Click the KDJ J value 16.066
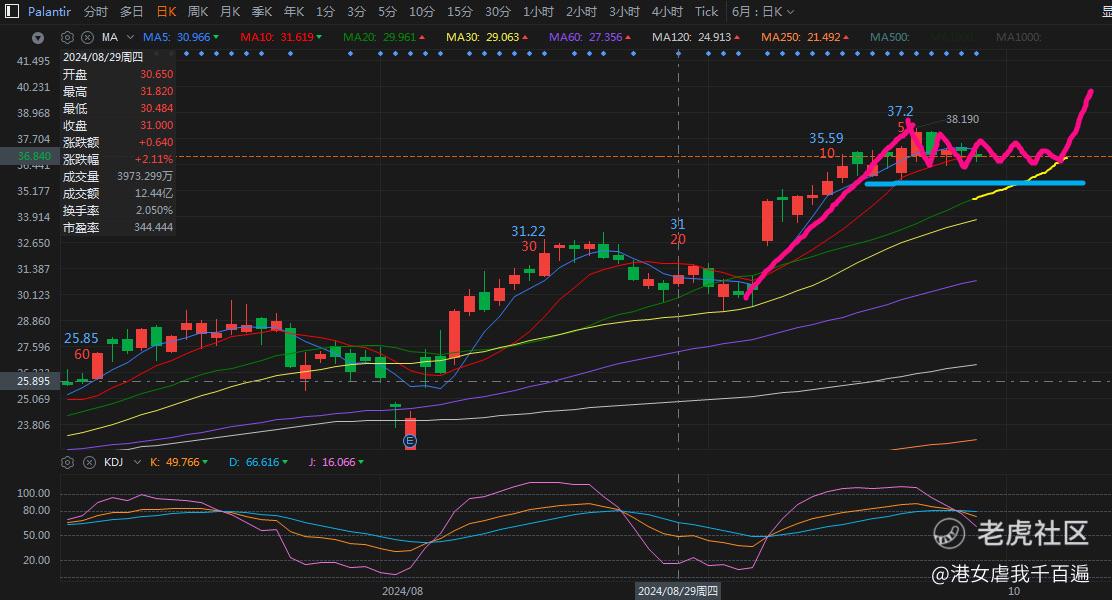This screenshot has height=600, width=1112. (339, 462)
